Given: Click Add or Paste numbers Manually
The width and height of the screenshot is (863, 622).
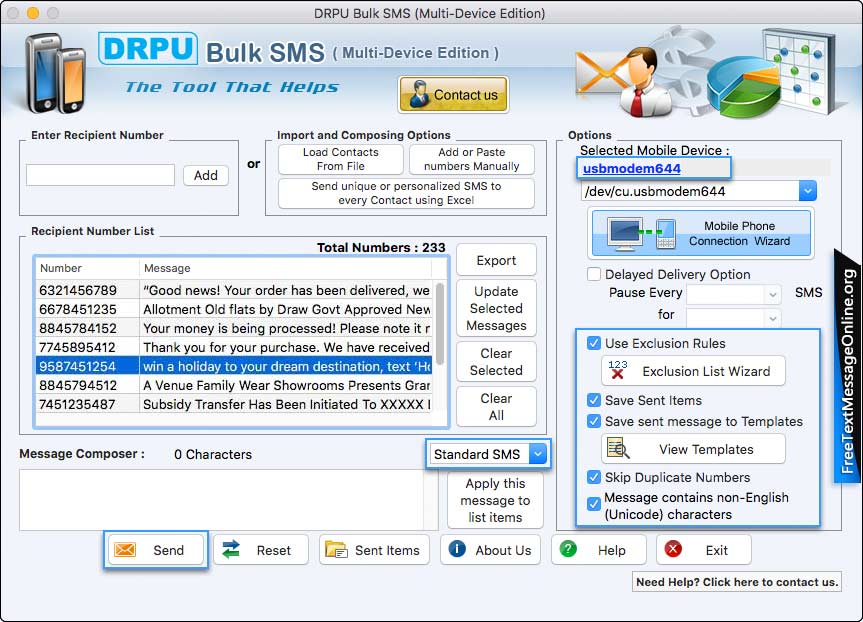Looking at the screenshot, I should coord(472,159).
